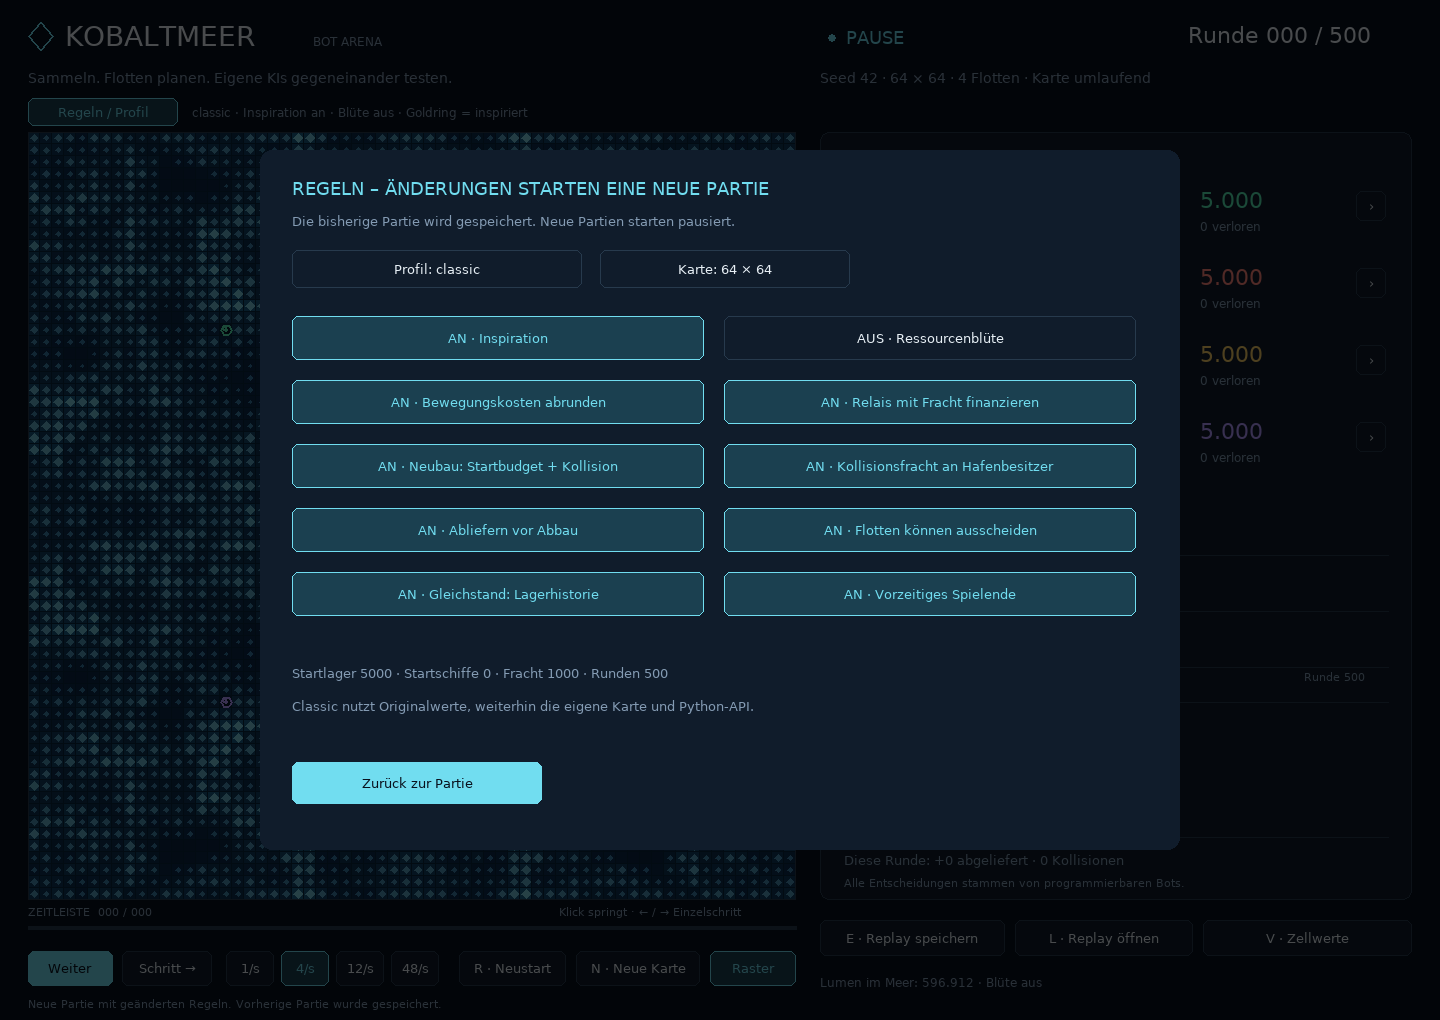Click R · Neustart button
Viewport: 1440px width, 1020px height.
tap(512, 968)
